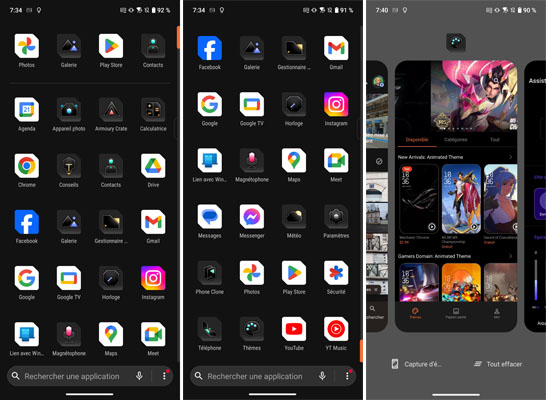Select the Disponible tab
Viewport: 546px width, 400px height.
(417, 140)
